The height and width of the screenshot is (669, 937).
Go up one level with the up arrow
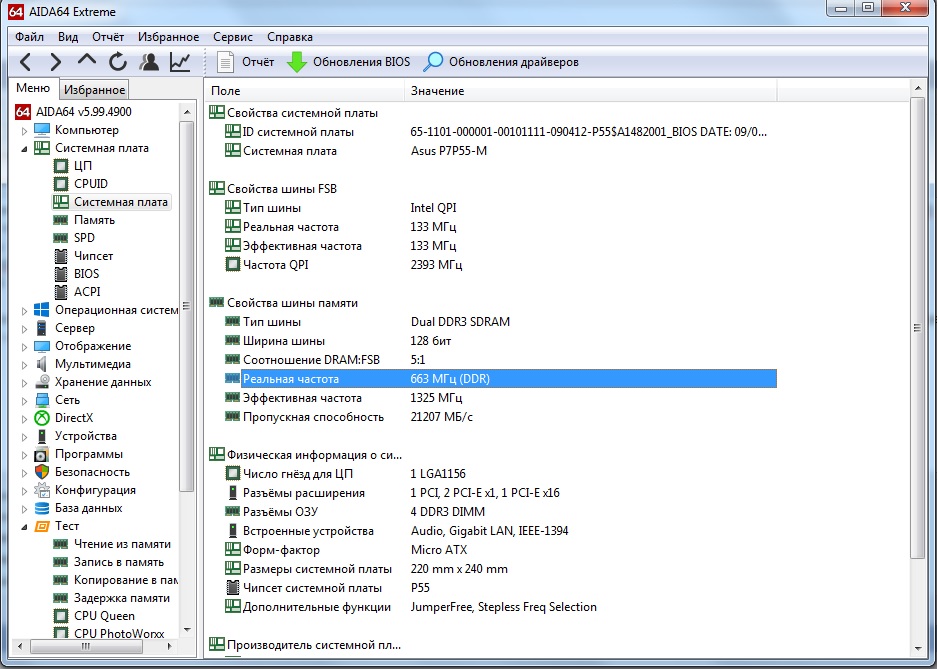(87, 61)
